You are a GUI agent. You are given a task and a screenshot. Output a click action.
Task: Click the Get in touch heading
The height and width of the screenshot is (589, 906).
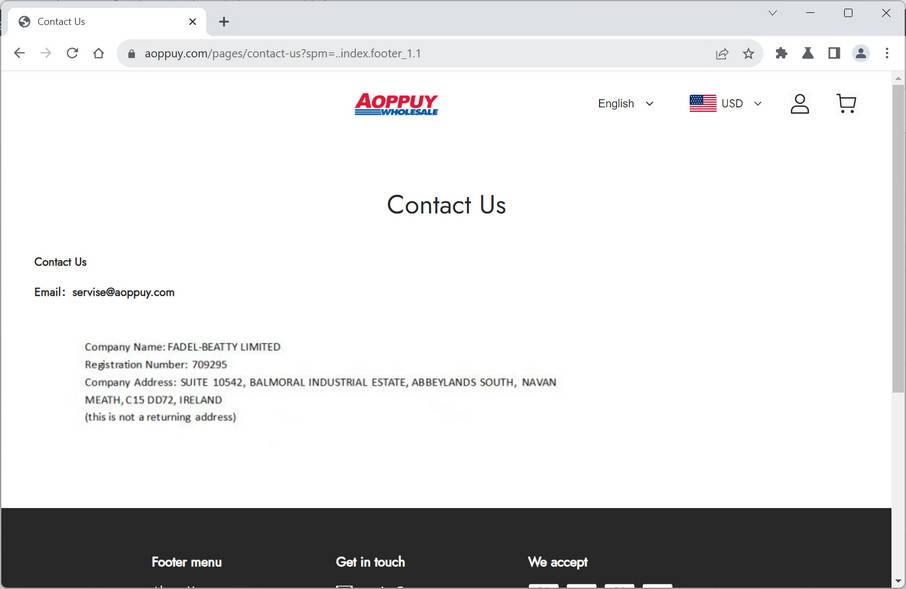pos(370,562)
